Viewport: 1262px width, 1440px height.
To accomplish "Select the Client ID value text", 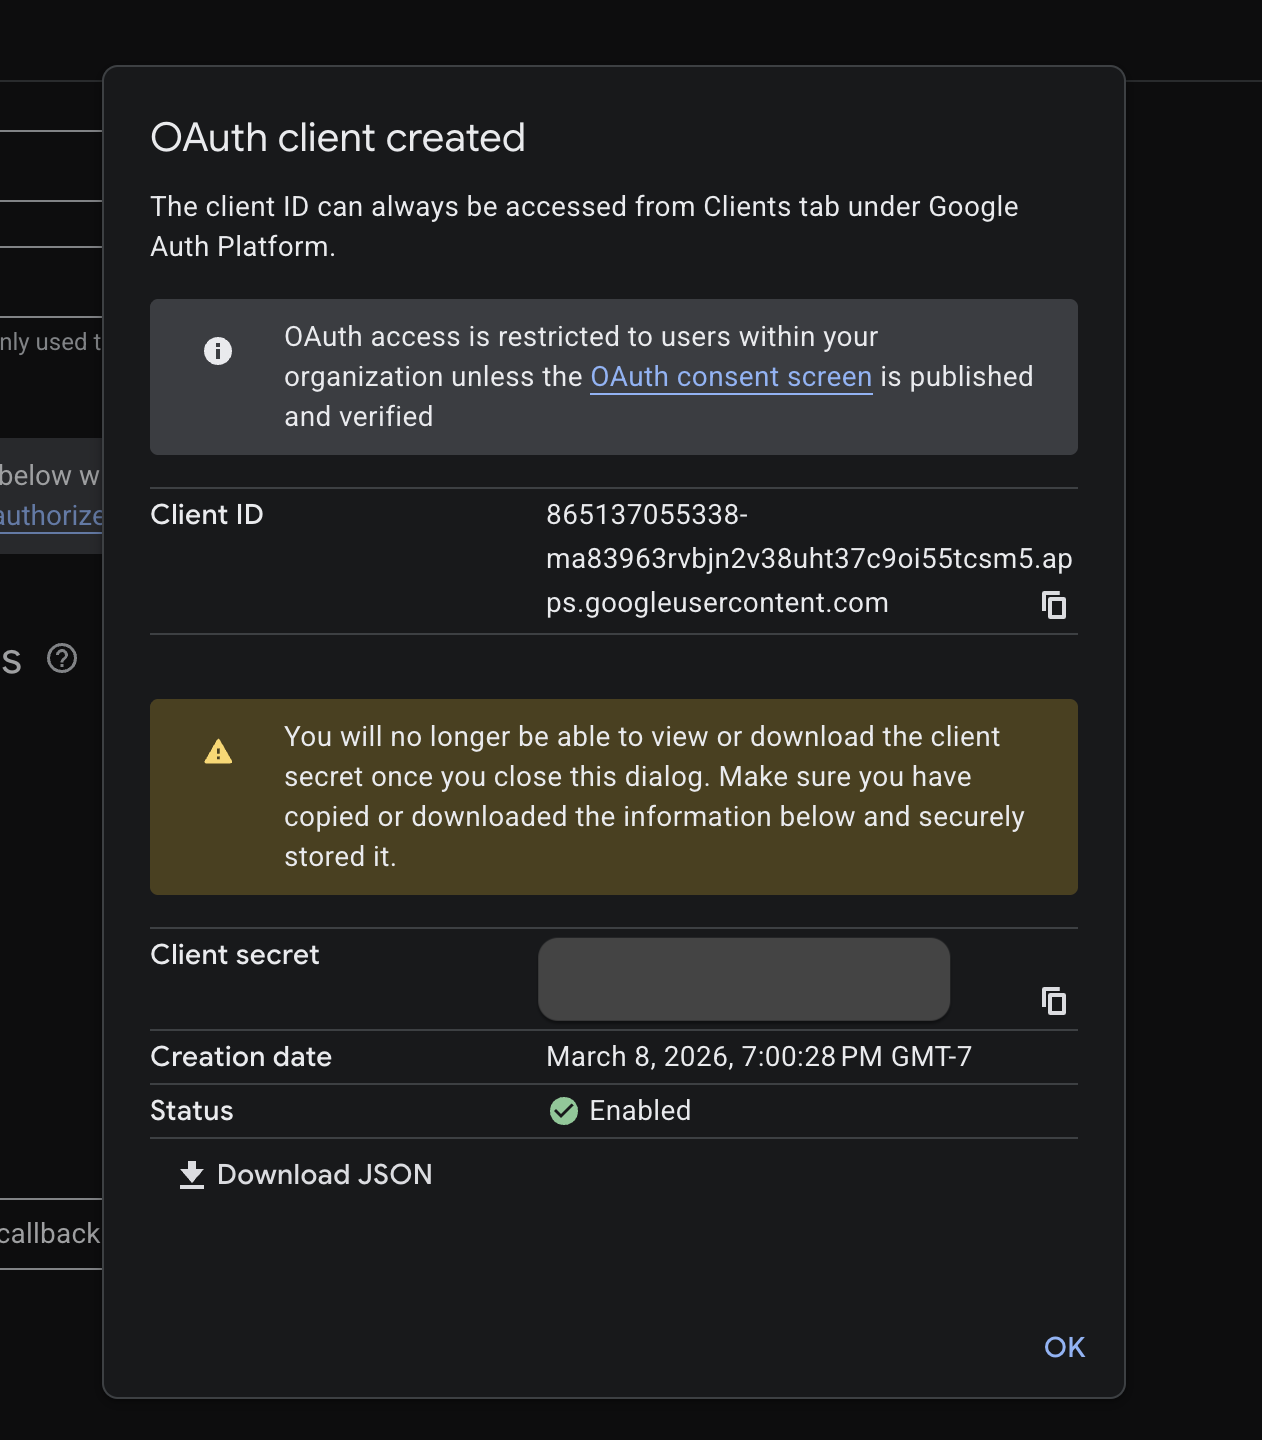I will (809, 559).
